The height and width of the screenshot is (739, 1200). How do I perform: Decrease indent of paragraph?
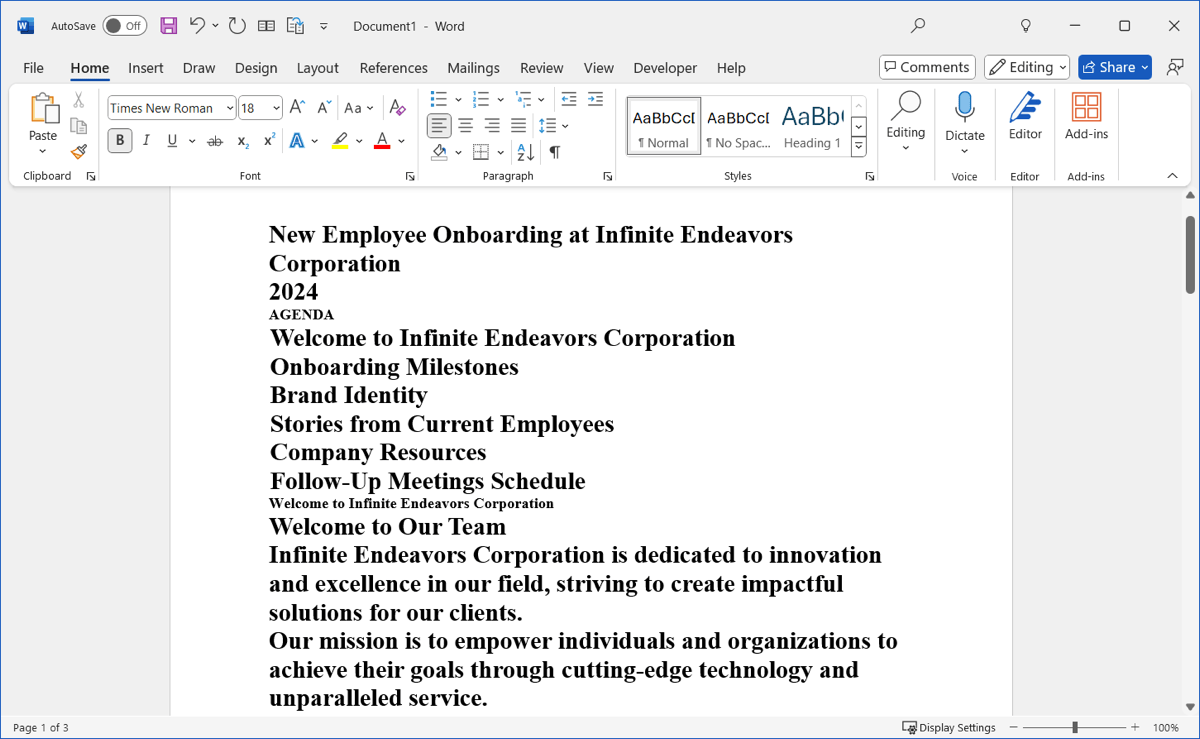pos(569,99)
